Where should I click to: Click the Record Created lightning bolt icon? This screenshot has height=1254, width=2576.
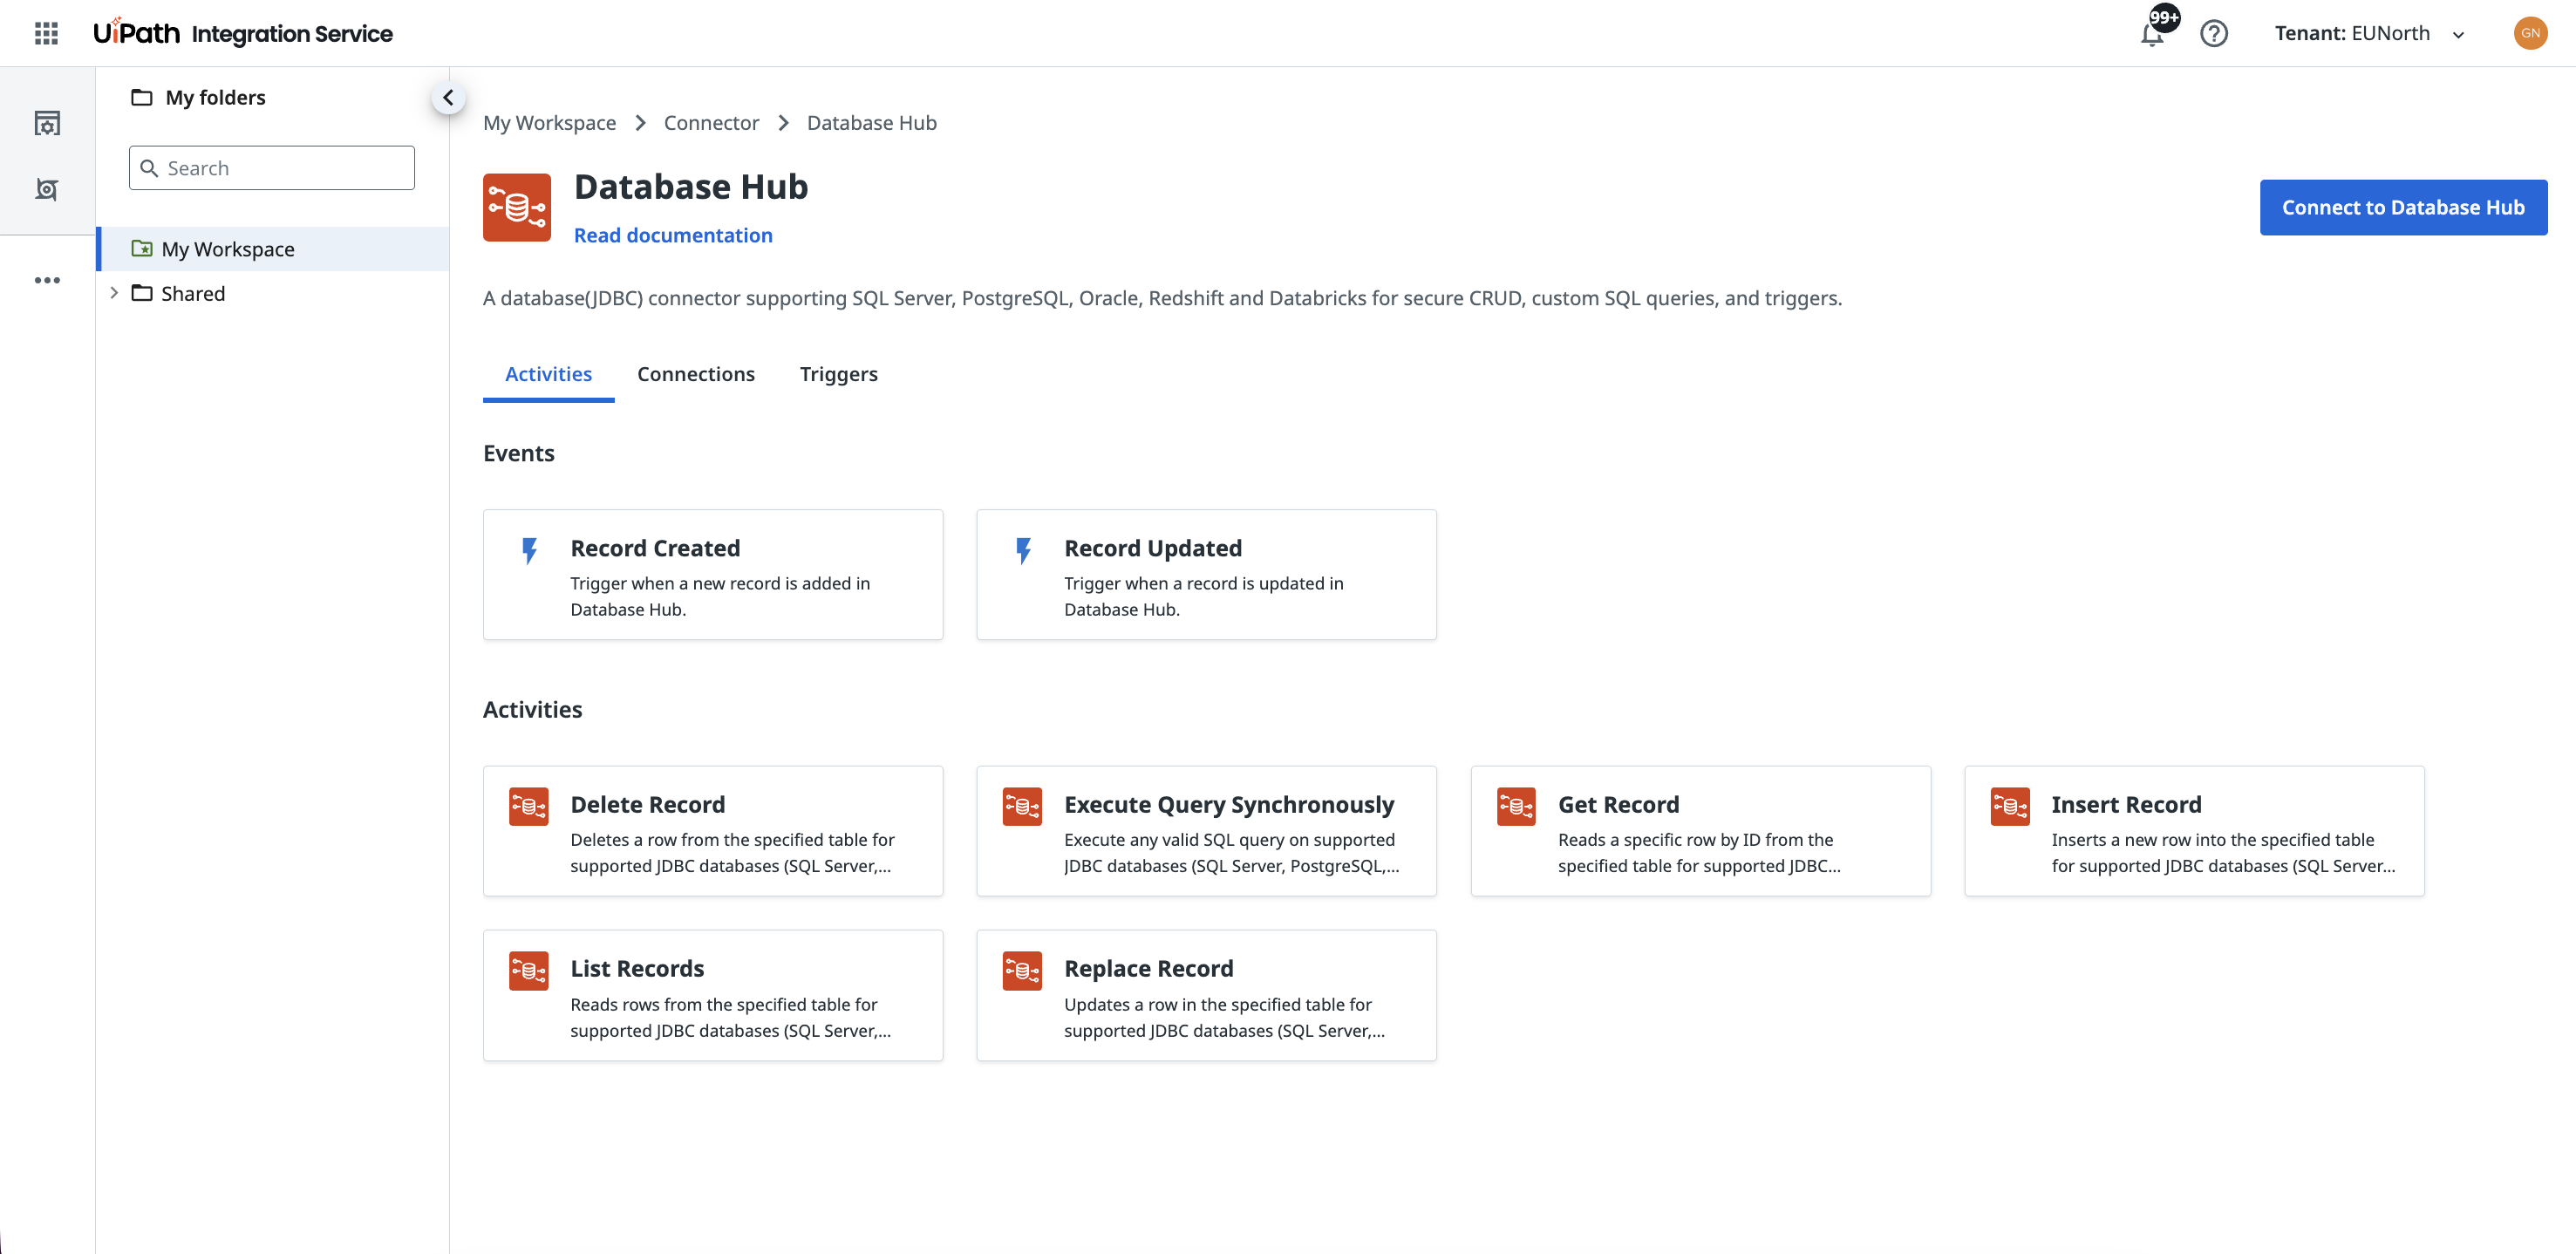[529, 550]
